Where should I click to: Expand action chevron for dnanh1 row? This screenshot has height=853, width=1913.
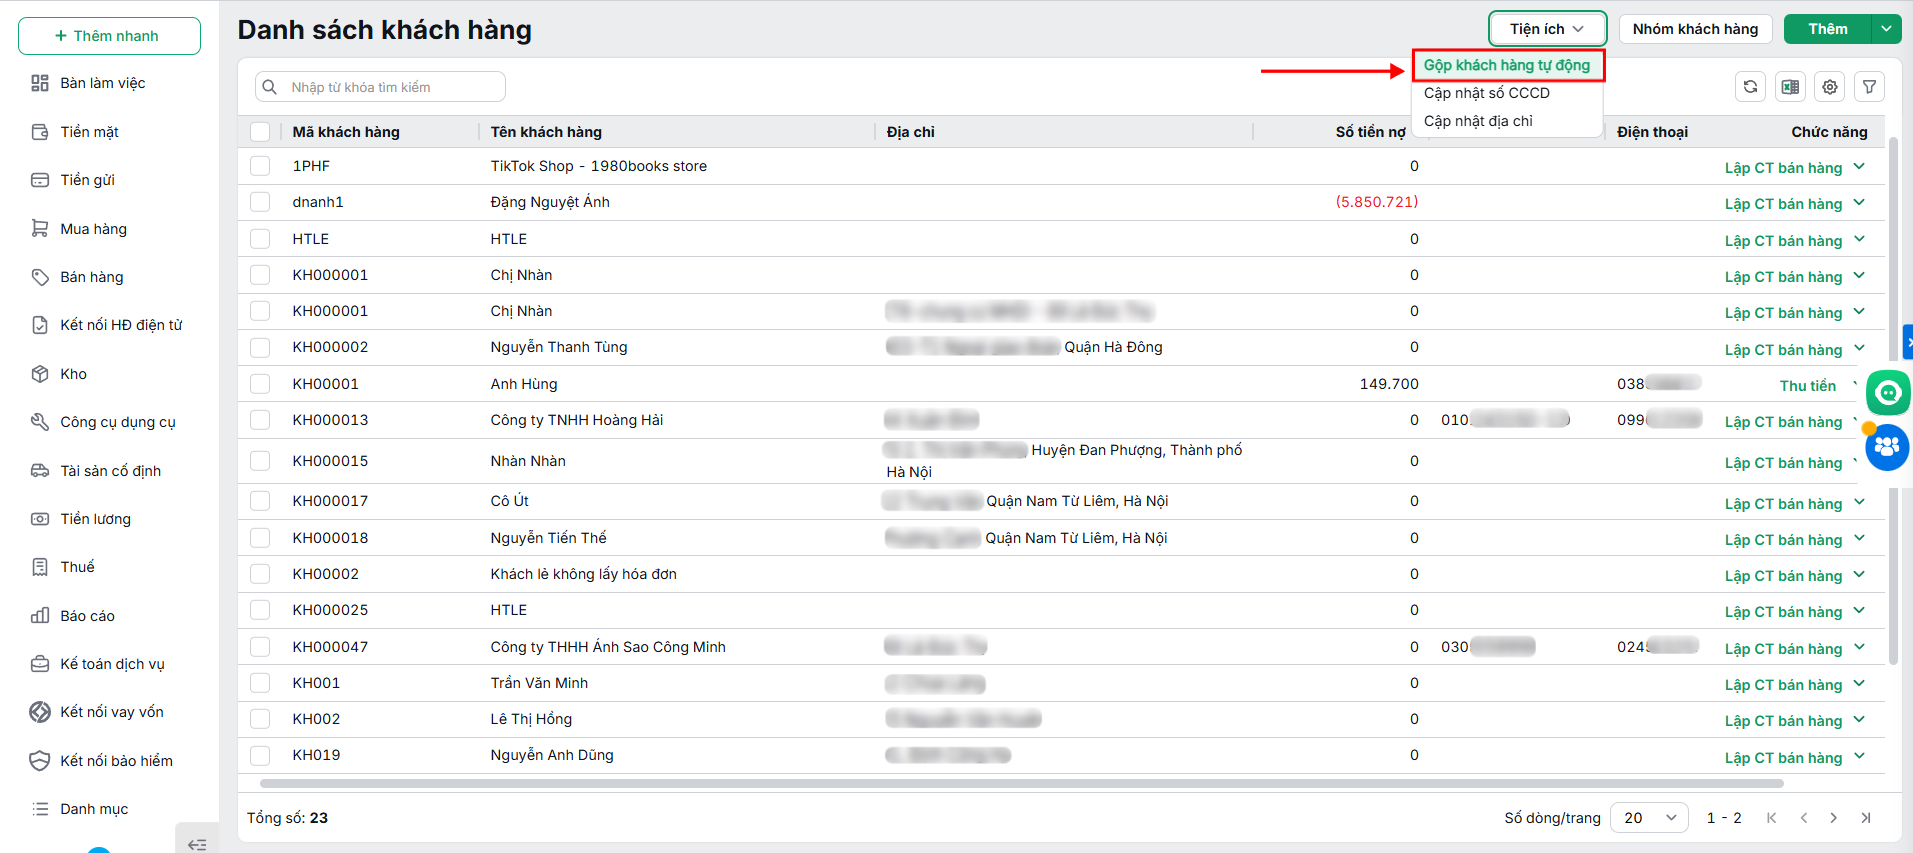point(1859,203)
